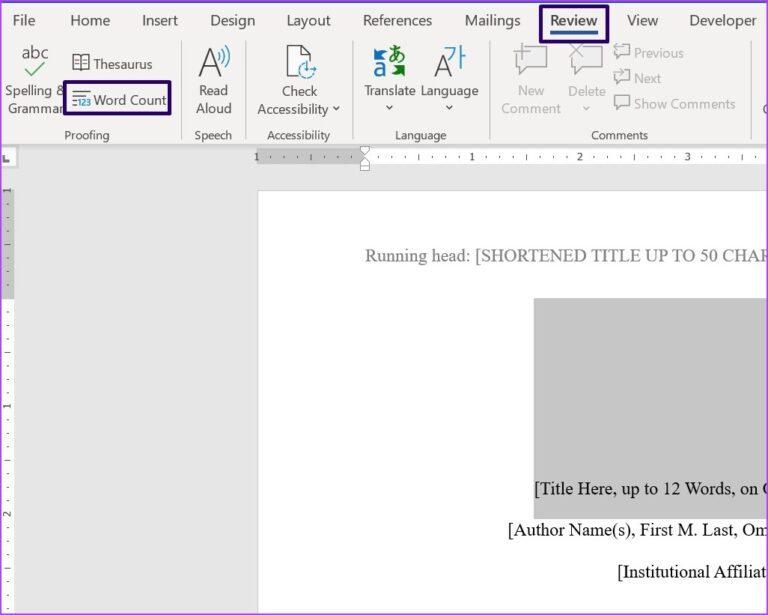Switch to the Design tab
The height and width of the screenshot is (615, 768).
[x=233, y=21]
